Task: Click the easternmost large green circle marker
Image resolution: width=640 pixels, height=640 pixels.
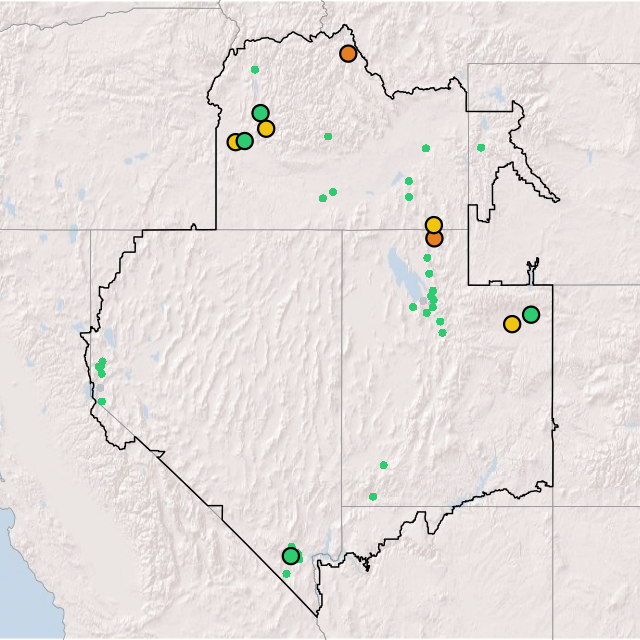Action: click(531, 314)
